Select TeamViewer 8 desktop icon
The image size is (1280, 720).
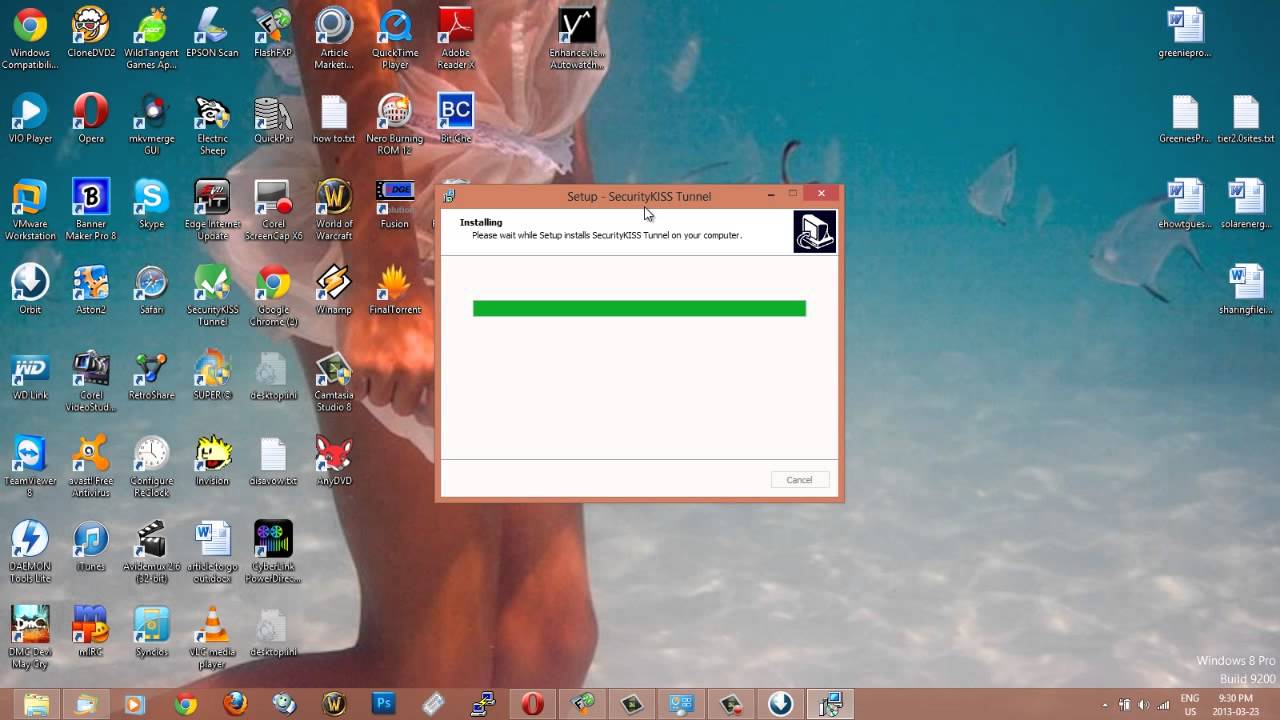30,466
